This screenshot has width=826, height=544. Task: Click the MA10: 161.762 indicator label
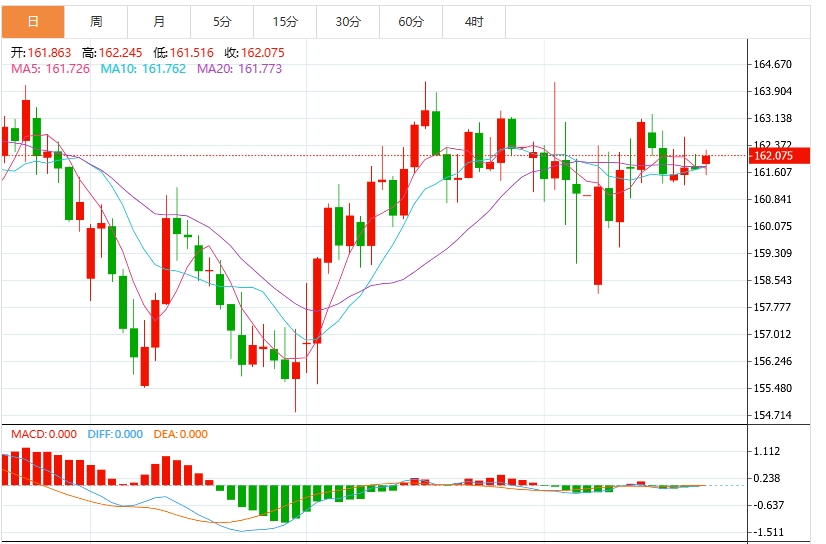[x=143, y=69]
